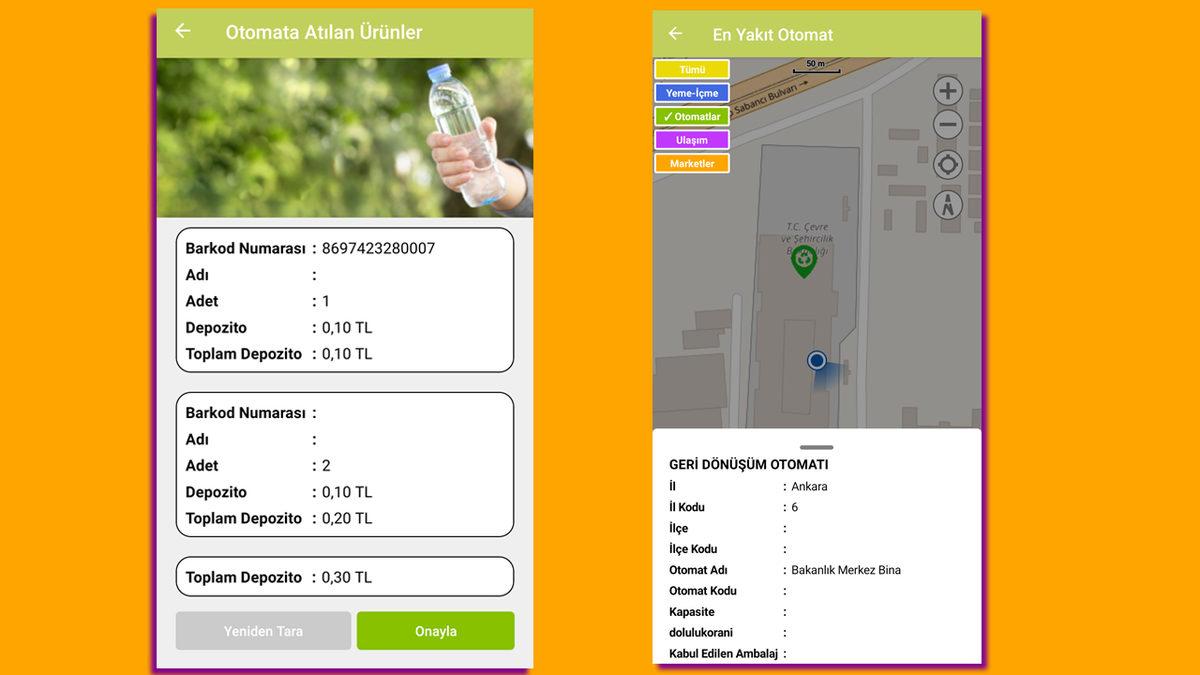1200x675 pixels.
Task: Uncheck the Otomatlar map filter
Action: 692,117
